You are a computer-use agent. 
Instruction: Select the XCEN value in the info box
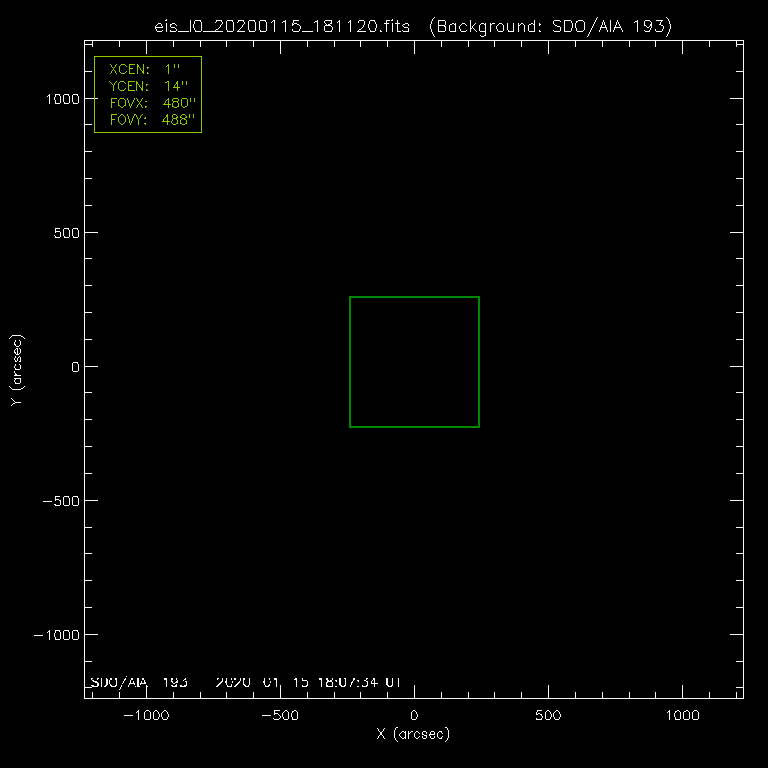click(x=169, y=72)
